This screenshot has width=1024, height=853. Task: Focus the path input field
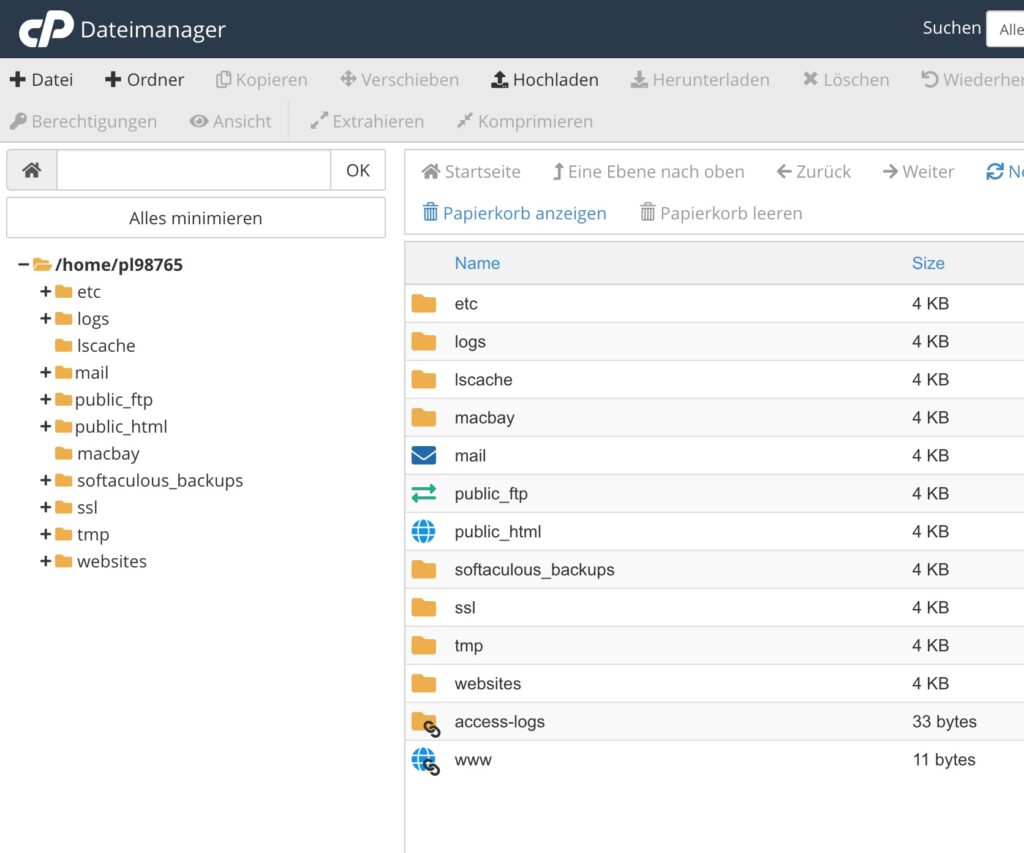click(x=194, y=170)
